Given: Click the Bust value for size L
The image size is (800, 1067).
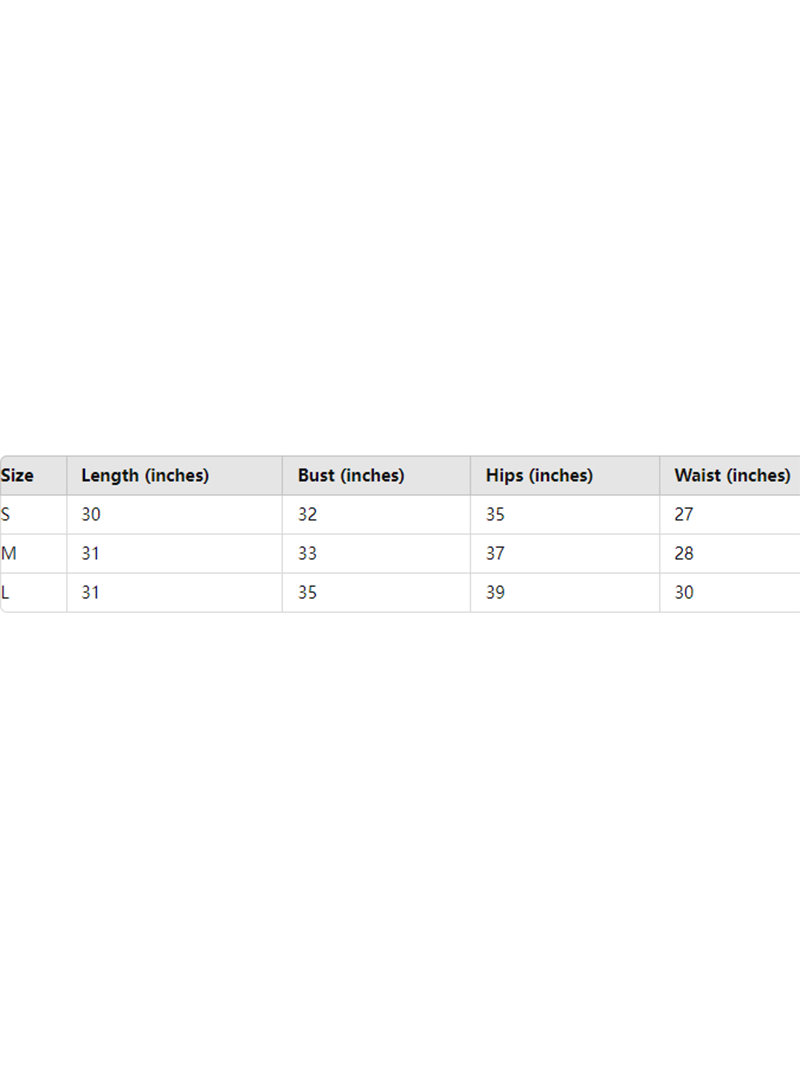Looking at the screenshot, I should click(x=307, y=593).
